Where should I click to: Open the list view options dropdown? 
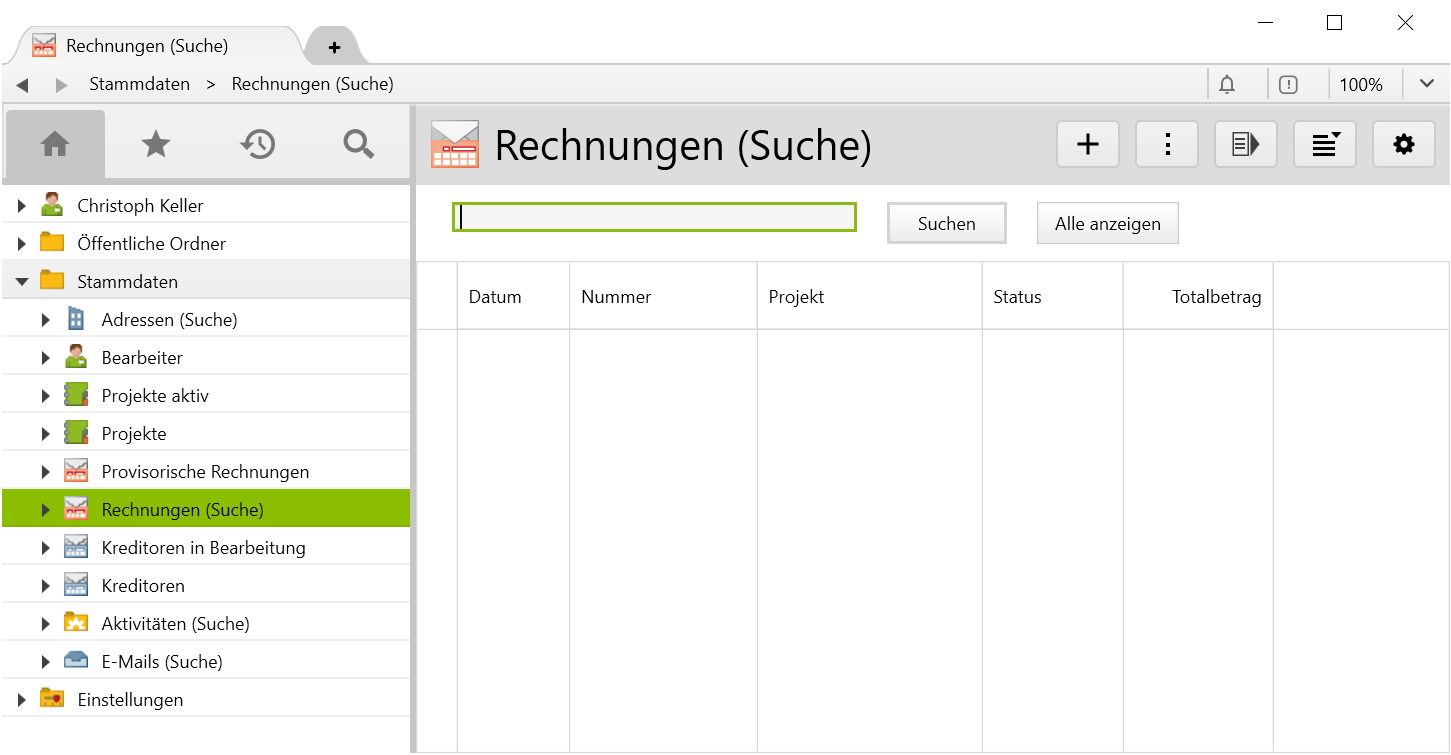[x=1324, y=145]
